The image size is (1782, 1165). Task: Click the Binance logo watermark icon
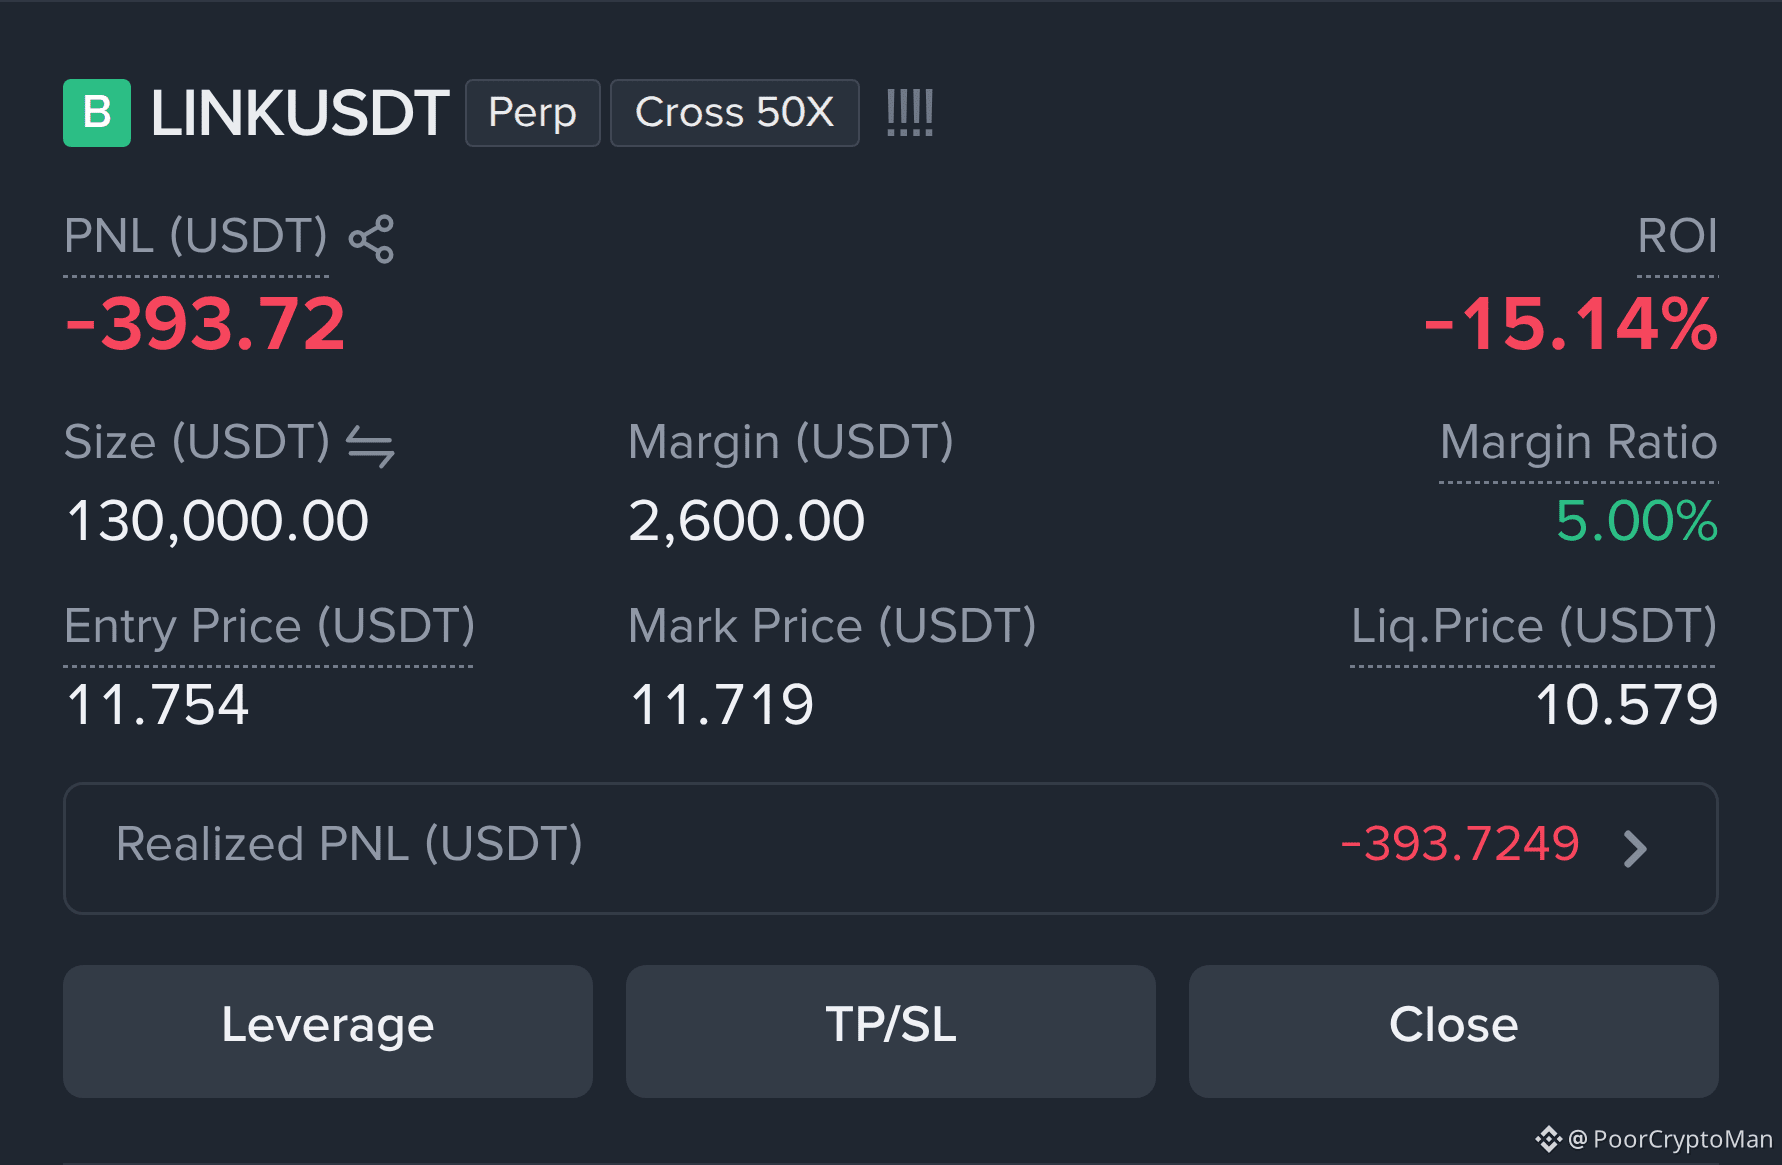click(x=1548, y=1139)
